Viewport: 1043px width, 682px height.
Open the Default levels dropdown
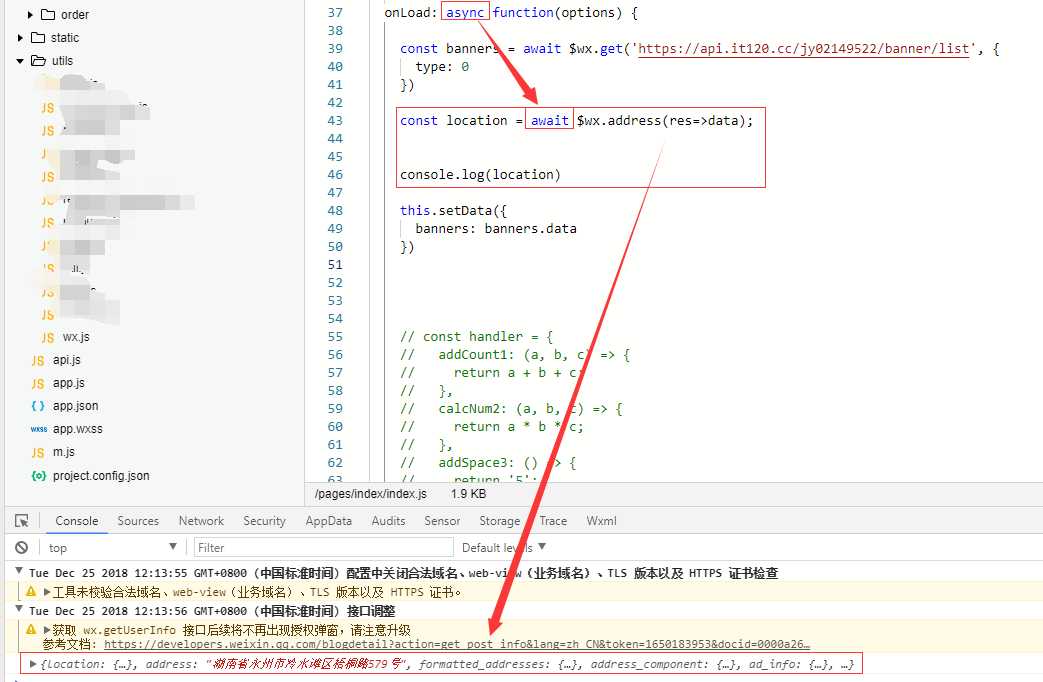pos(504,548)
